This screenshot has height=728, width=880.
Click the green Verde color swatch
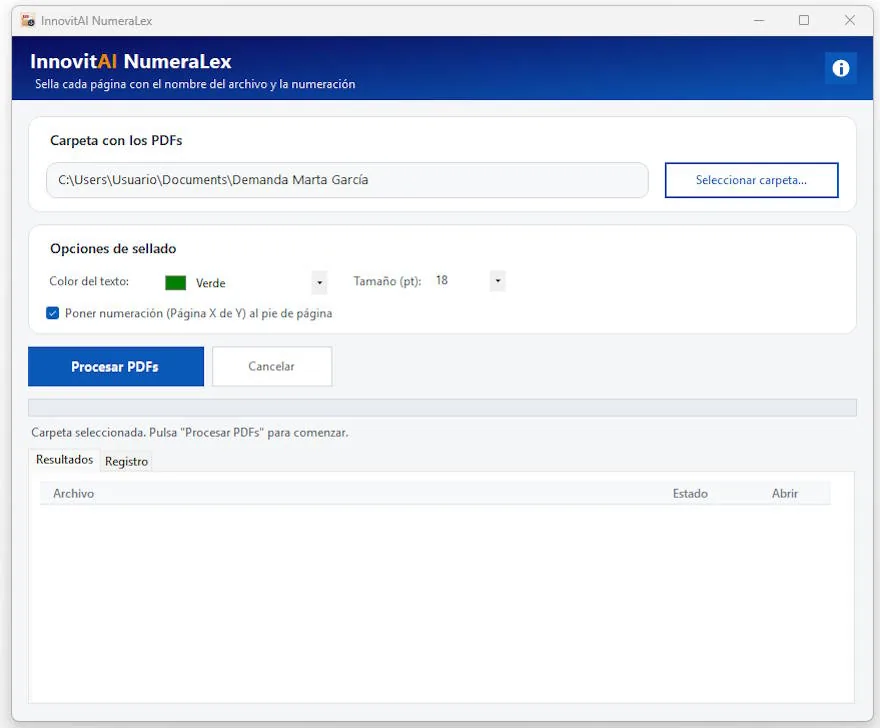(175, 283)
